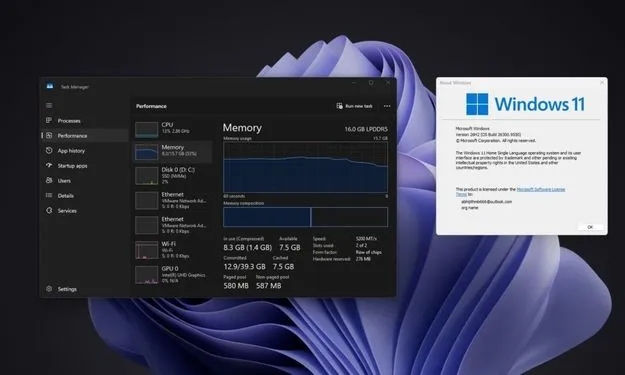The image size is (625, 375).
Task: Click Run new task button
Action: click(354, 106)
